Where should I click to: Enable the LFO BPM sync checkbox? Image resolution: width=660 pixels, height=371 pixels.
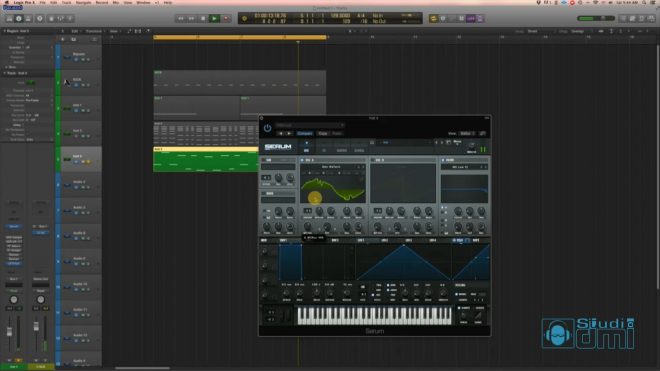pos(388,285)
